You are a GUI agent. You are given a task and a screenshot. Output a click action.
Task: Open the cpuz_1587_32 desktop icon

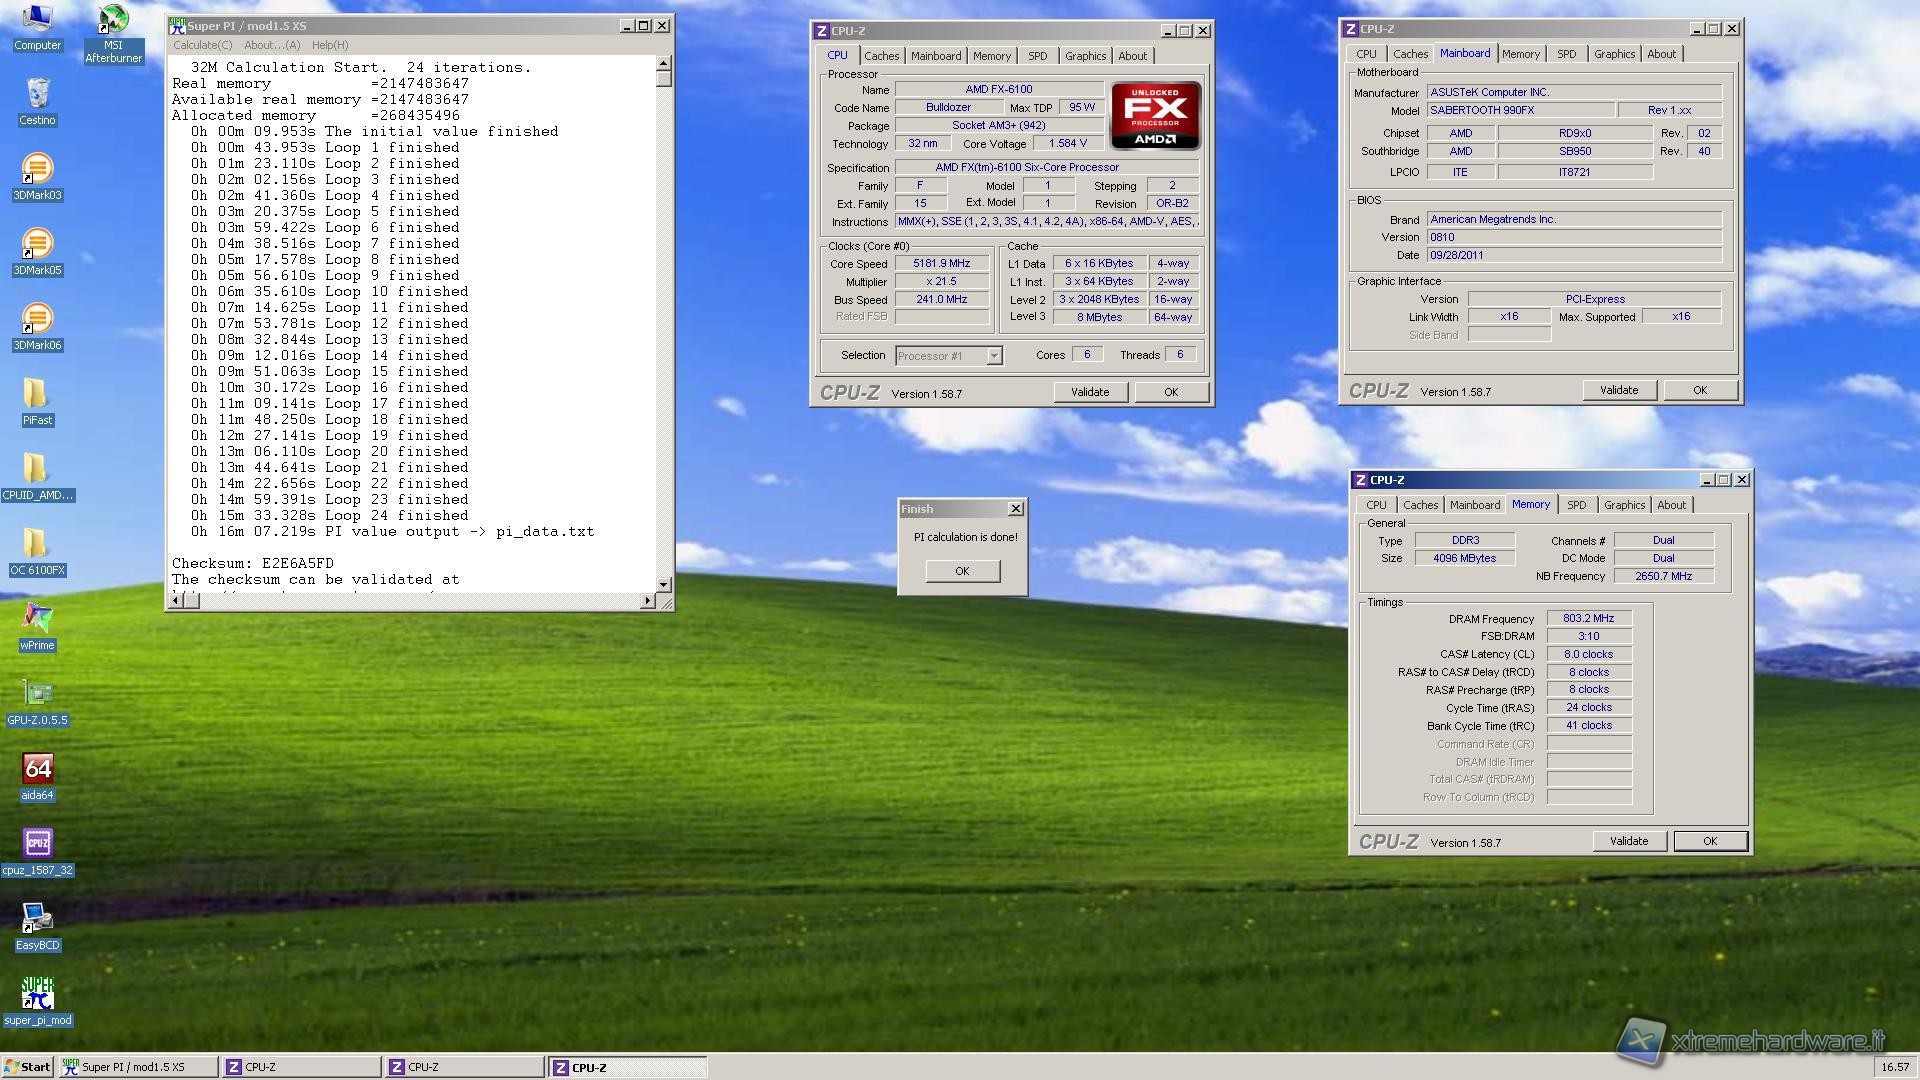37,845
